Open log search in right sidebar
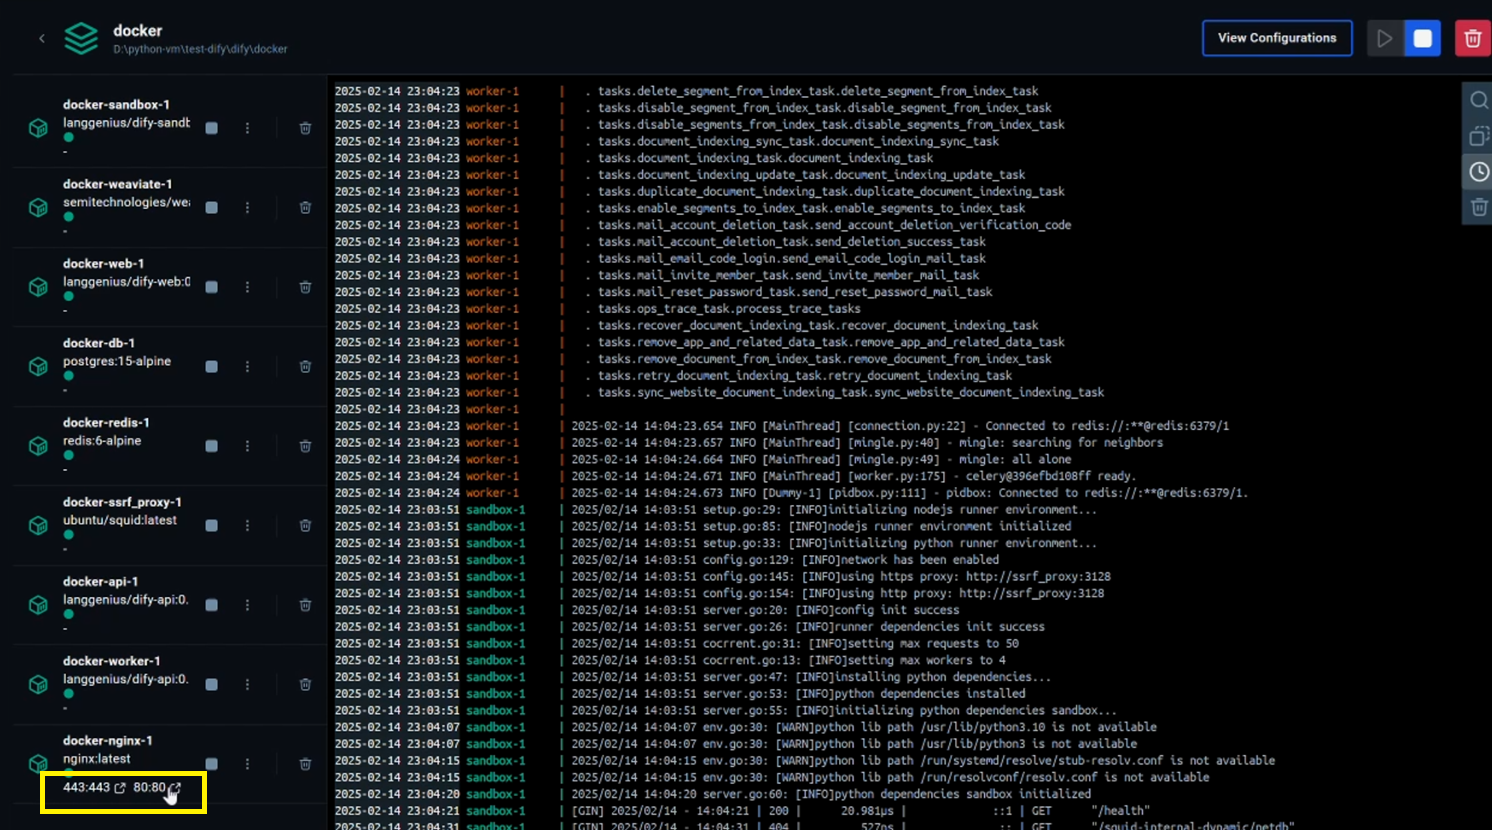 pos(1478,100)
